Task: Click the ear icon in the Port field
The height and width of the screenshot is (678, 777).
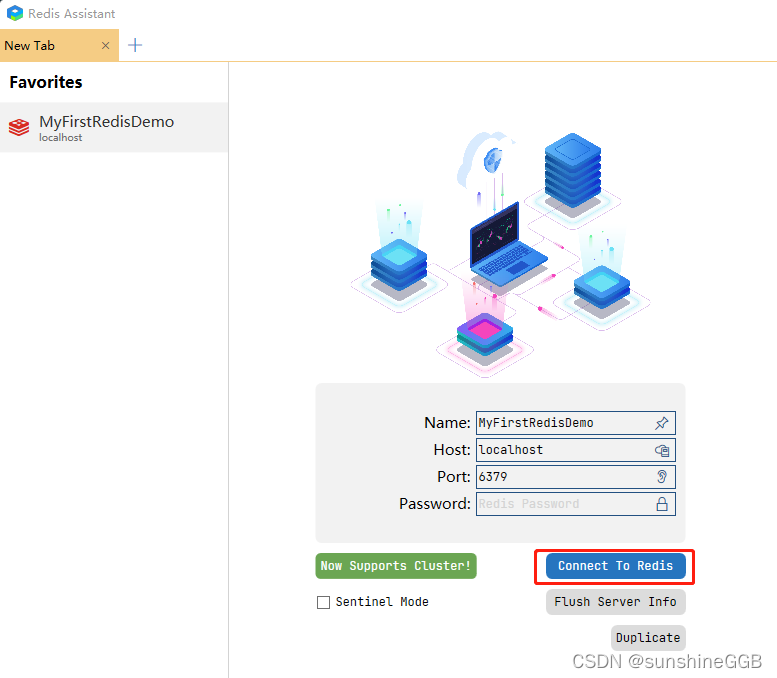Action: [662, 476]
